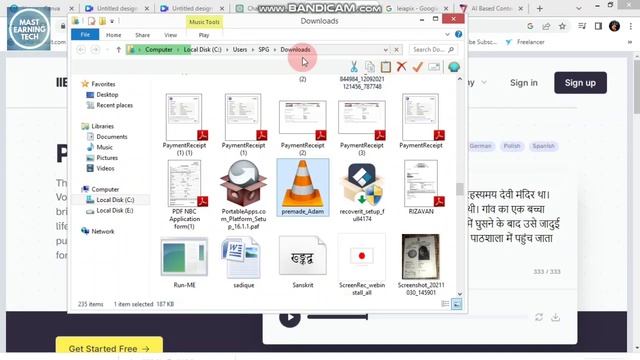Click the teal globe icon in toolbar
Image resolution: width=640 pixels, height=360 pixels.
pyautogui.click(x=454, y=67)
